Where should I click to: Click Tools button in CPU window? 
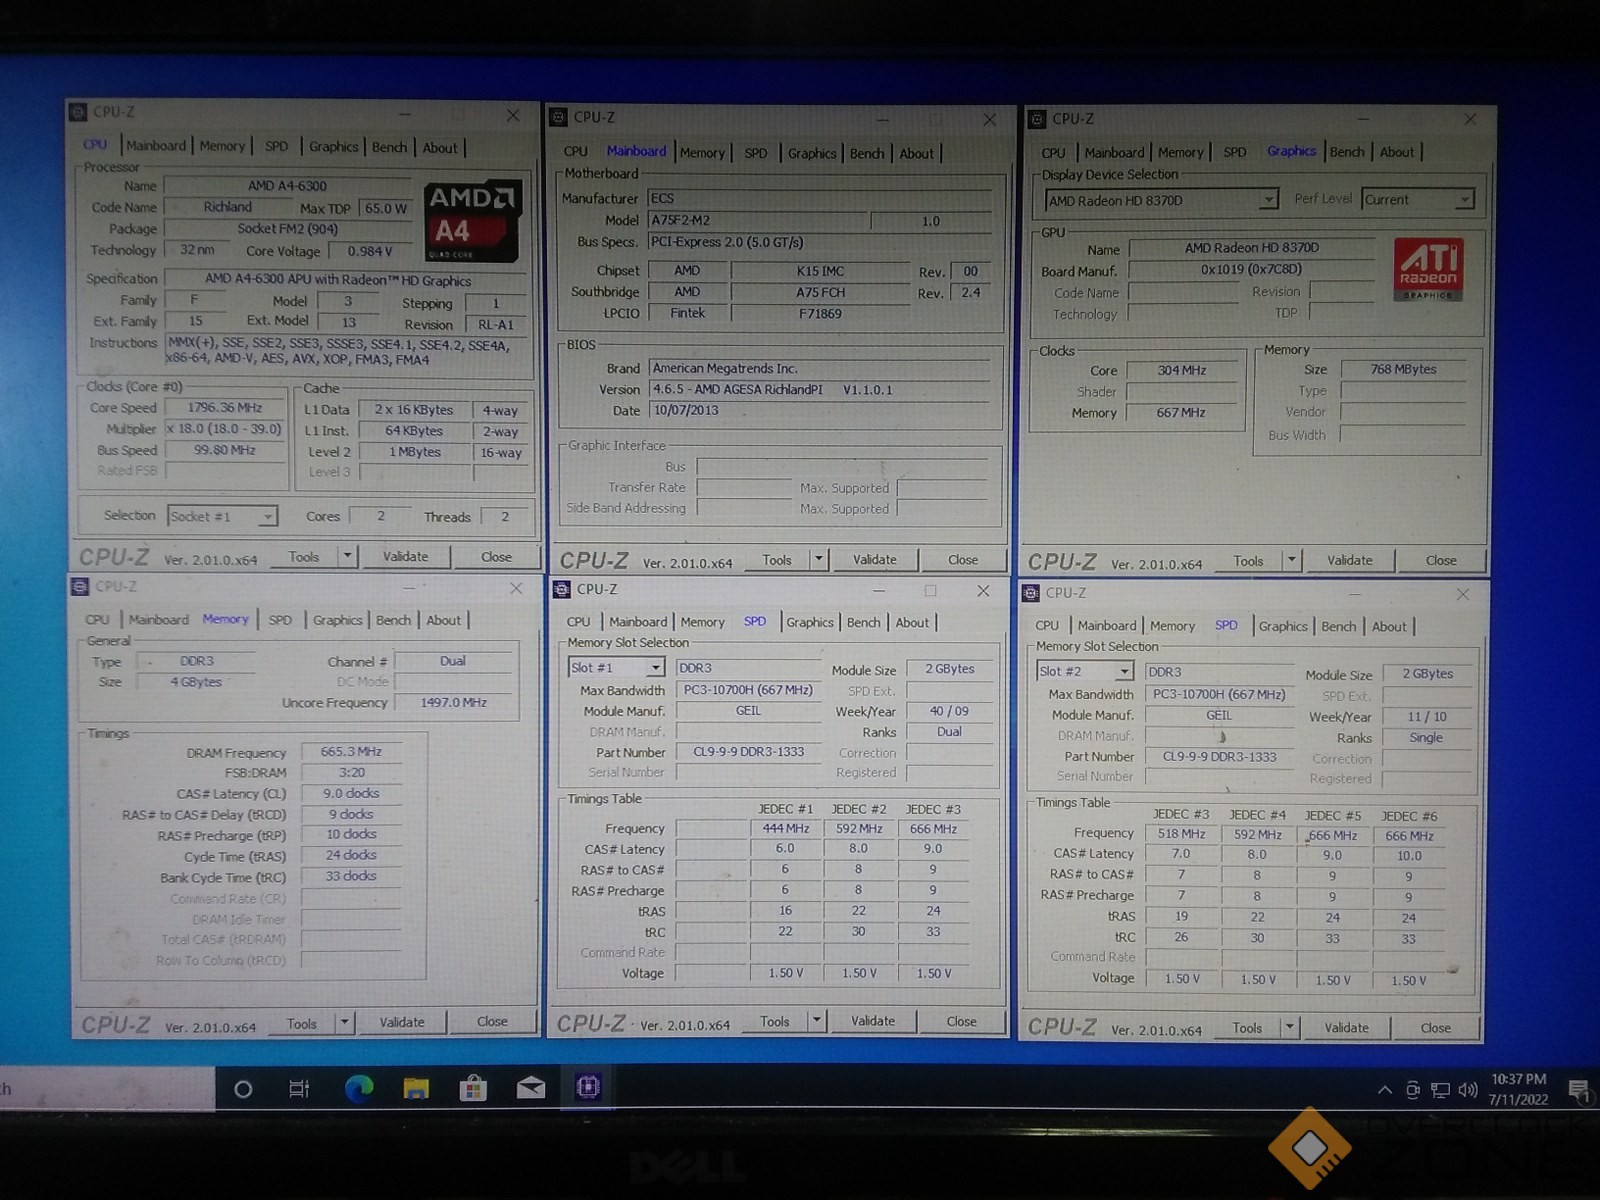point(304,557)
